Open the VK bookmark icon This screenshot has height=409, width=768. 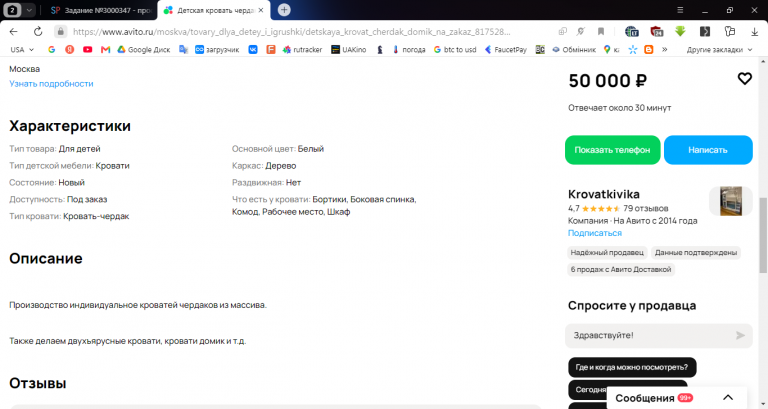tap(253, 49)
